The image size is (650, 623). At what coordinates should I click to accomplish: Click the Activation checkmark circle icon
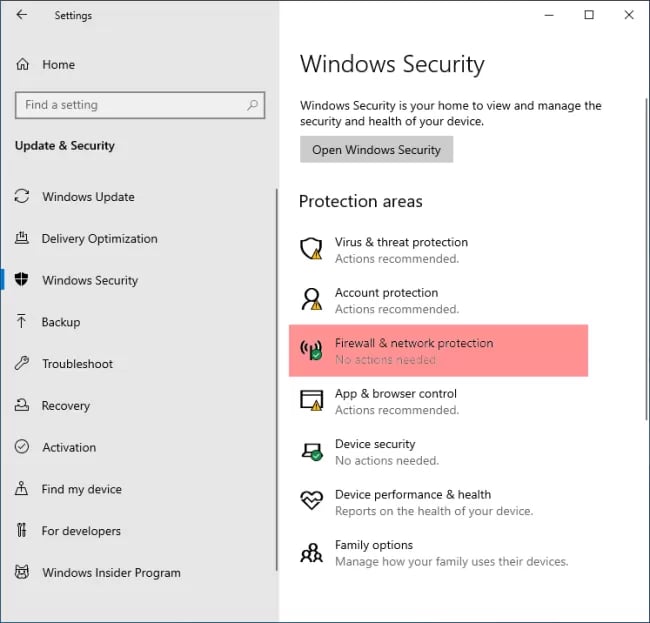tap(22, 447)
